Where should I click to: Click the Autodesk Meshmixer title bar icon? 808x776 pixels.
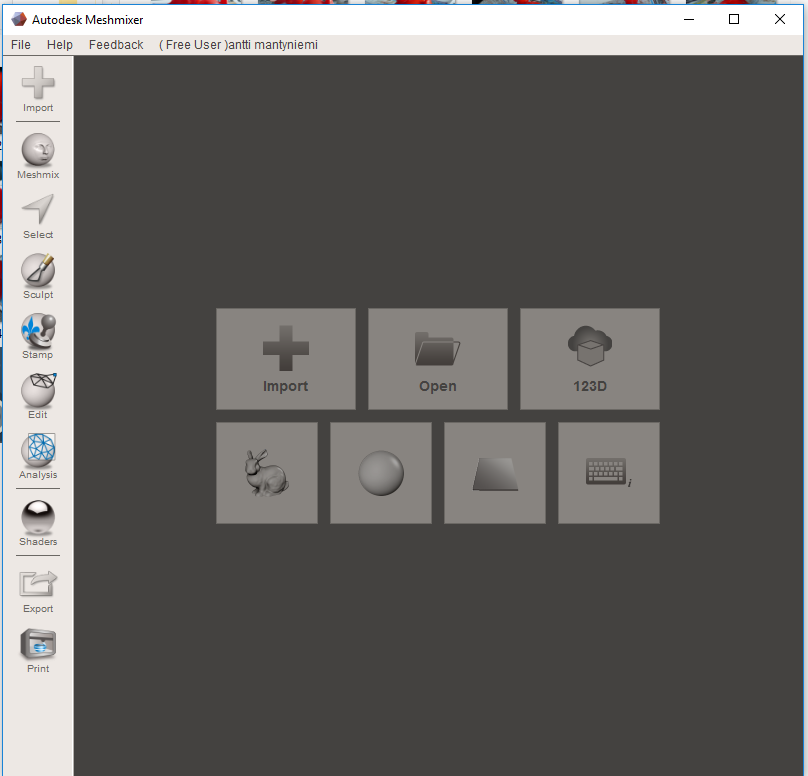(19, 20)
